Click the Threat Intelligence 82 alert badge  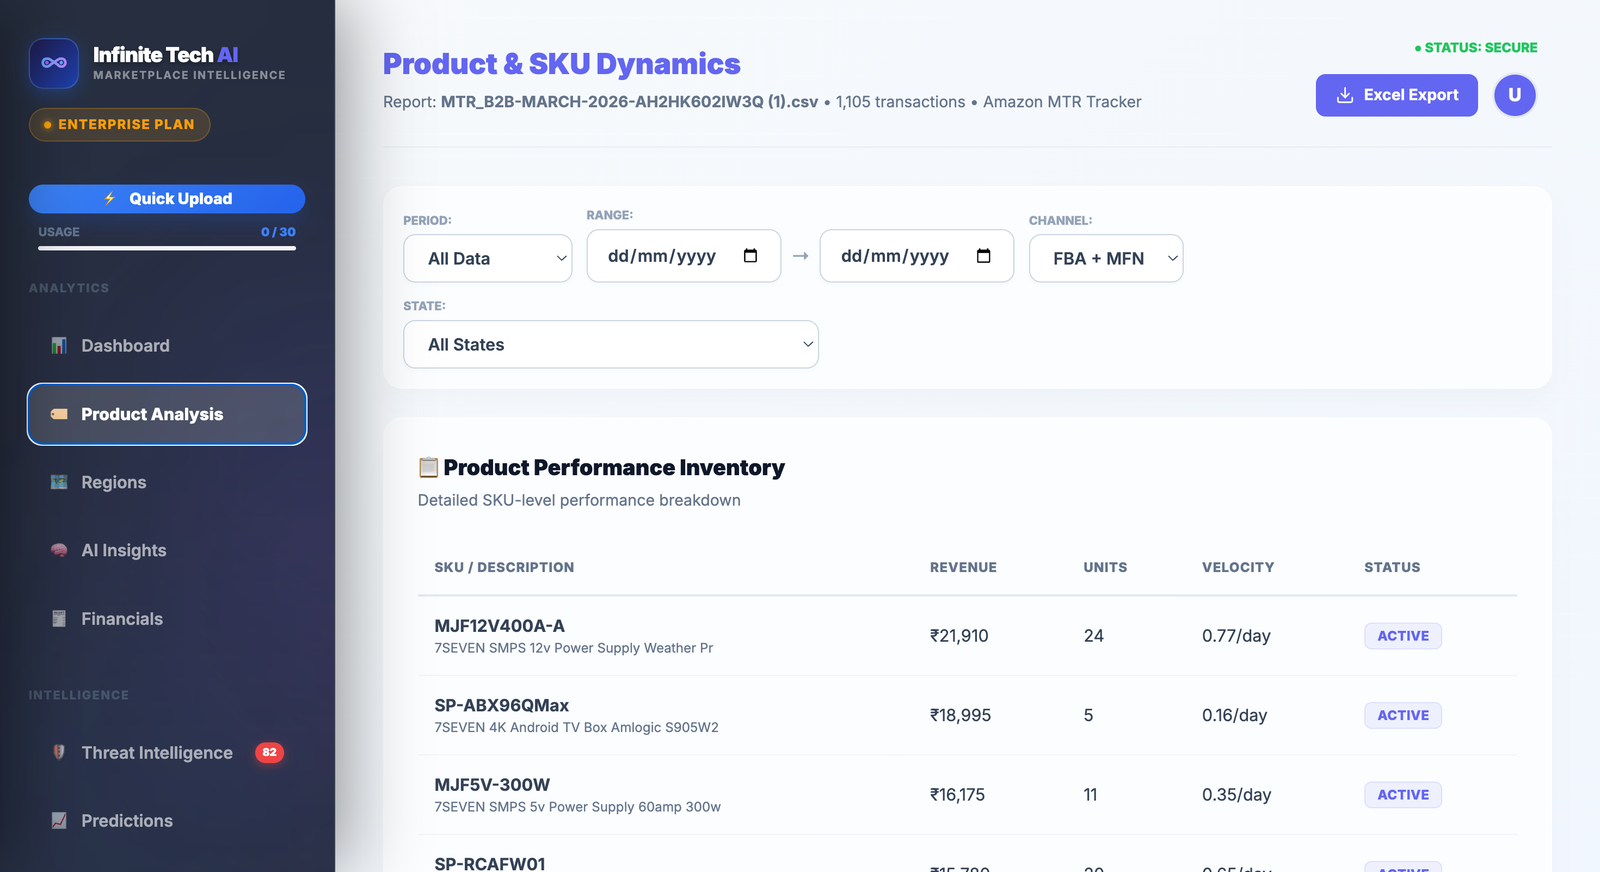(269, 752)
